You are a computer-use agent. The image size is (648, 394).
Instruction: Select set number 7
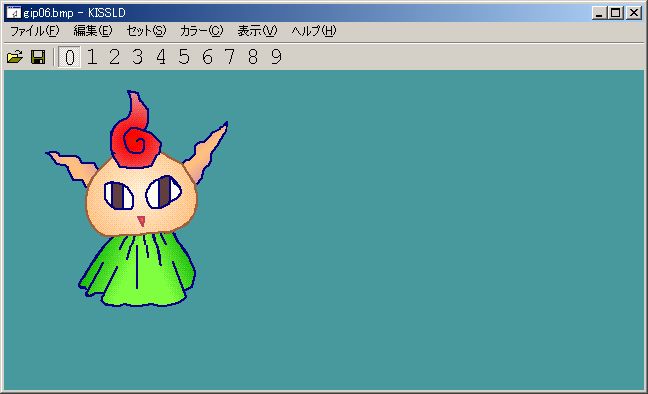tap(230, 57)
